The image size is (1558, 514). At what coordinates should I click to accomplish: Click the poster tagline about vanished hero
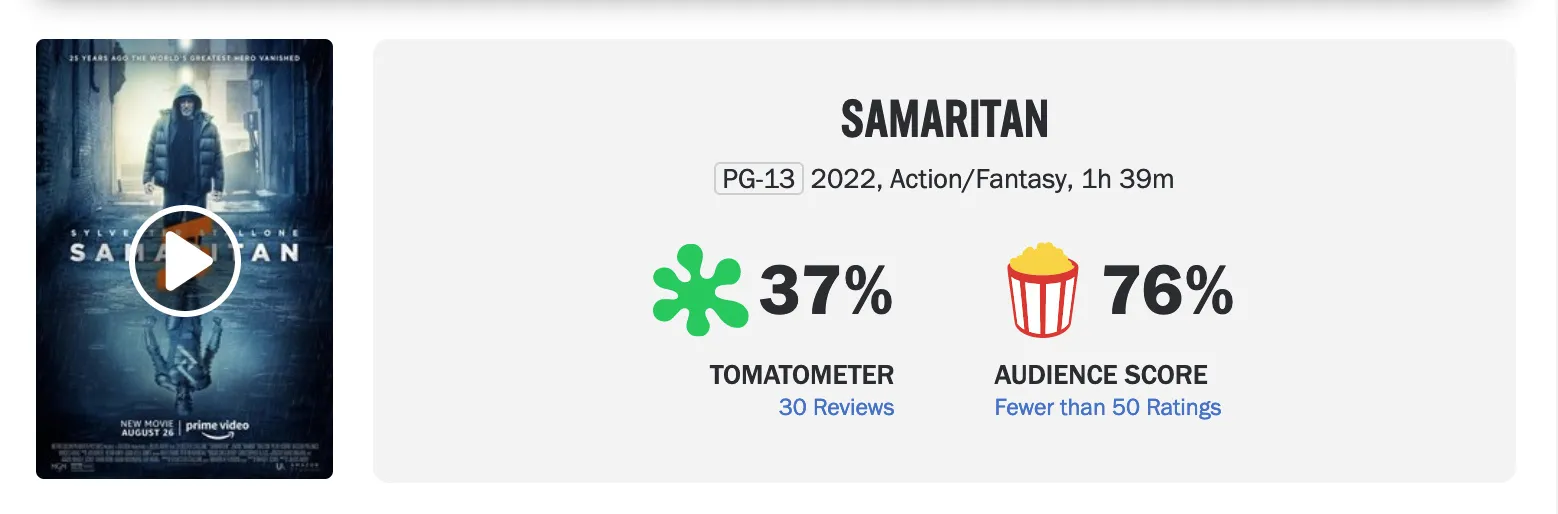coord(184,59)
